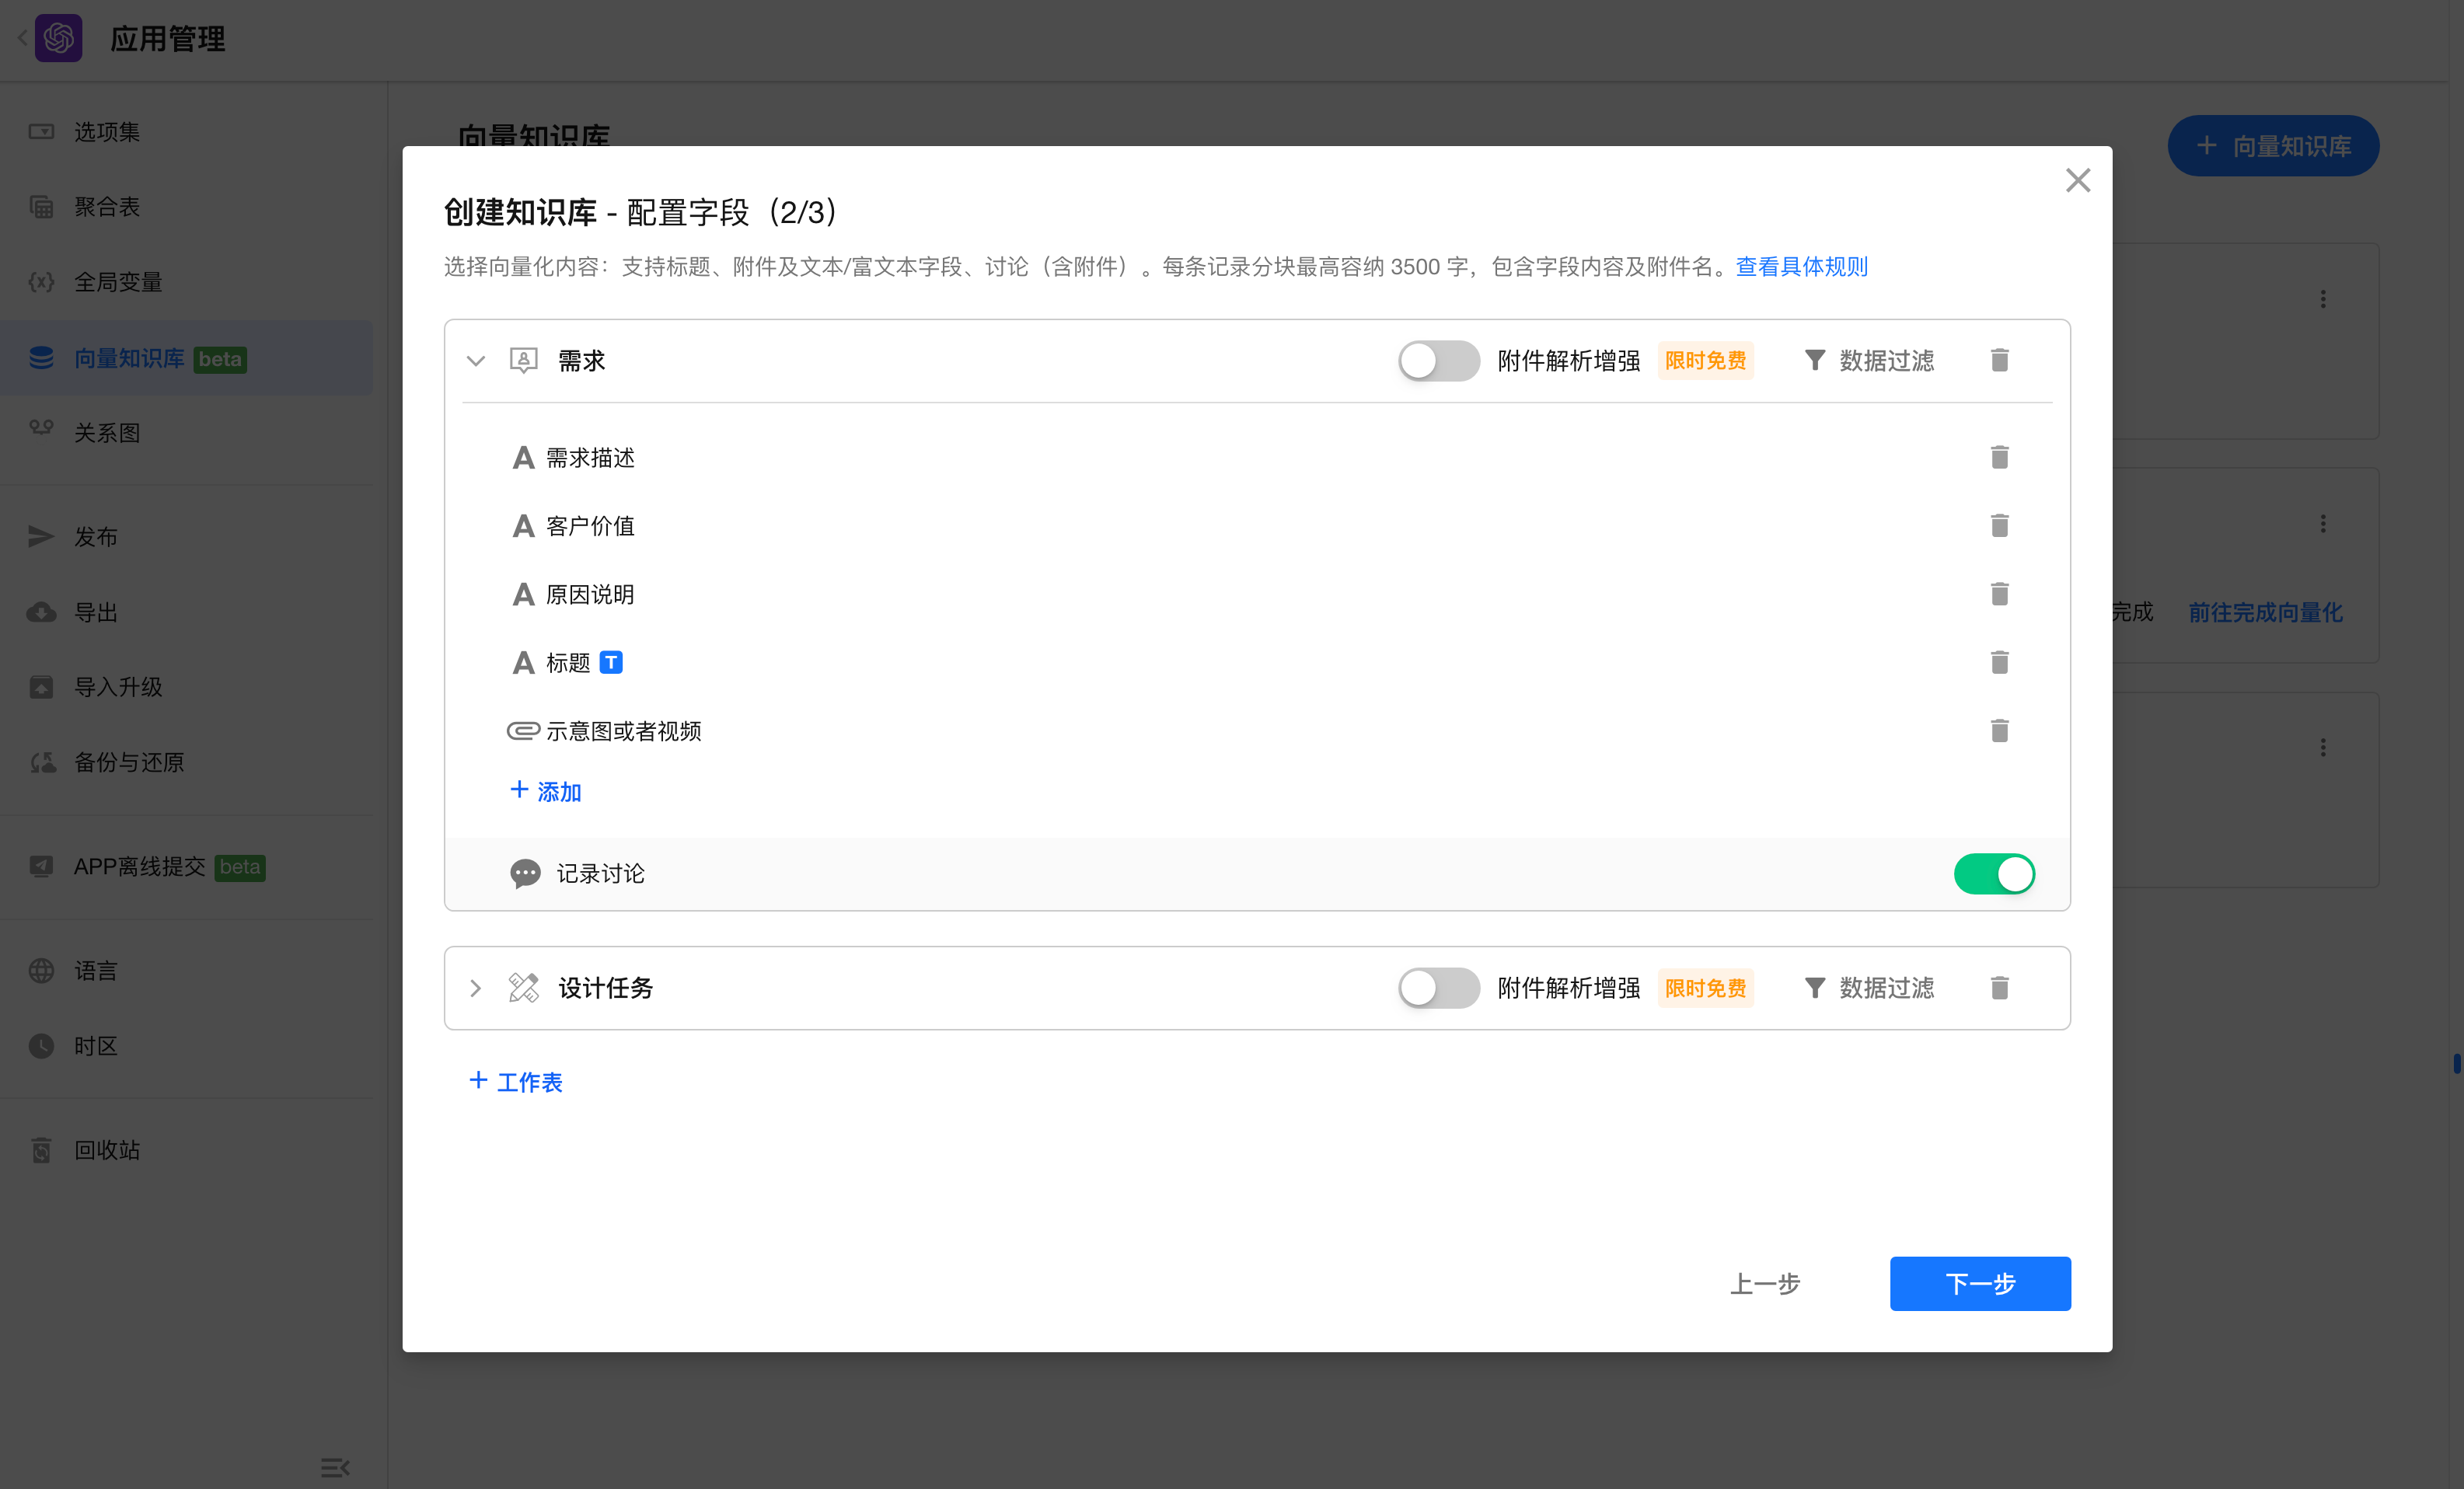Viewport: 2464px width, 1489px height.
Task: Delete the 示意图或者视频 attachment field
Action: pyautogui.click(x=1998, y=731)
